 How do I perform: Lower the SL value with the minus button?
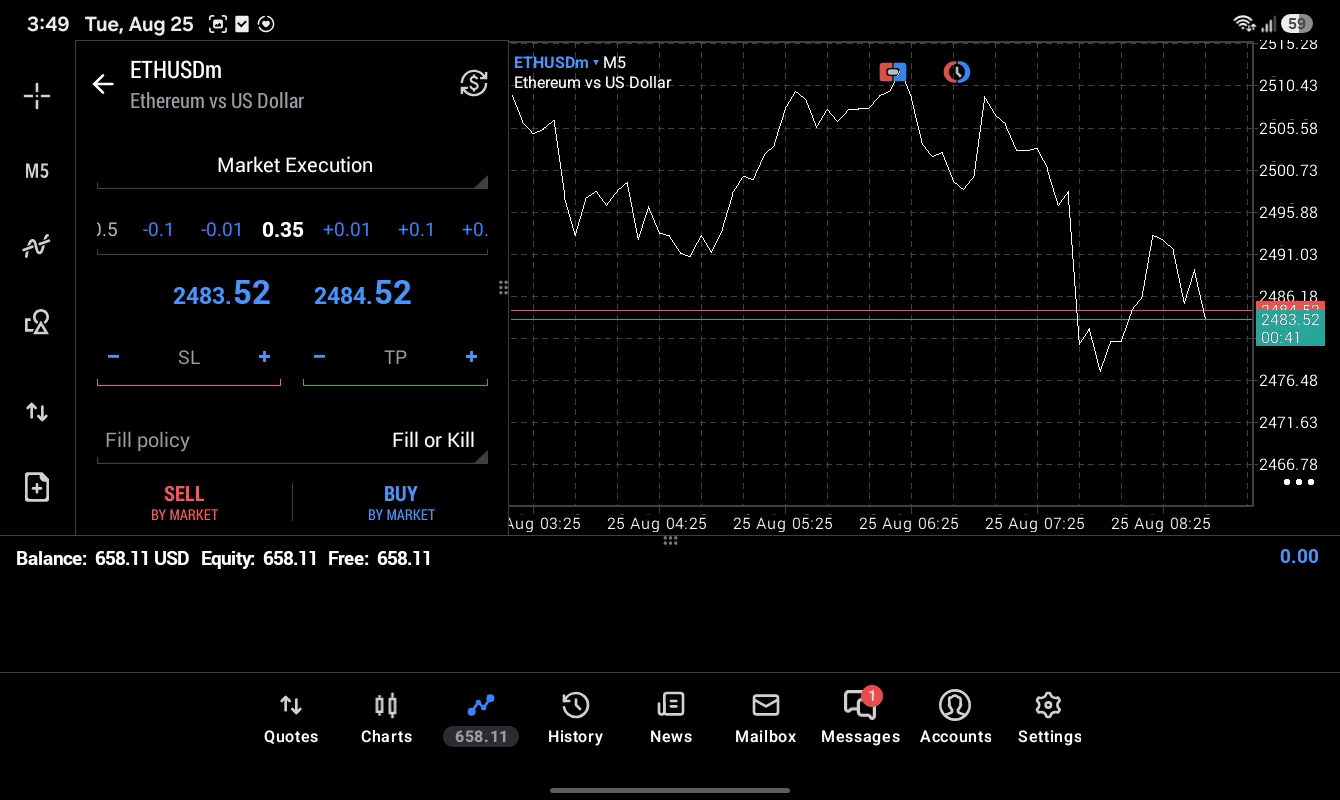[113, 357]
